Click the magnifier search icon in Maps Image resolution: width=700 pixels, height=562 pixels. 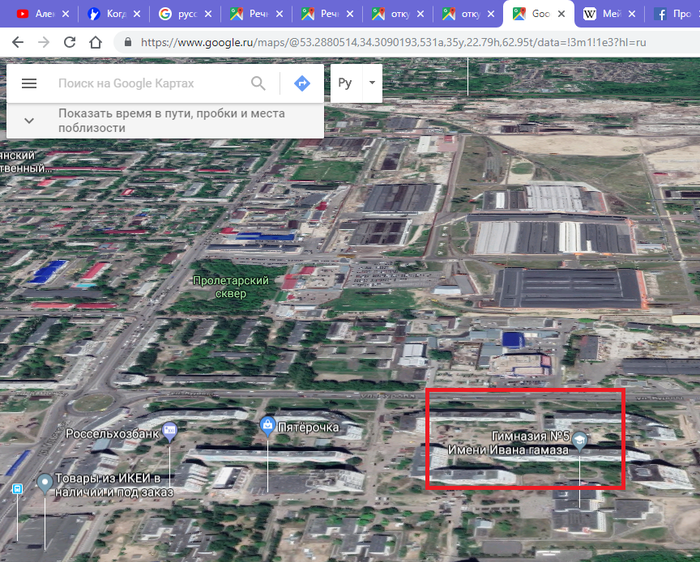click(259, 84)
